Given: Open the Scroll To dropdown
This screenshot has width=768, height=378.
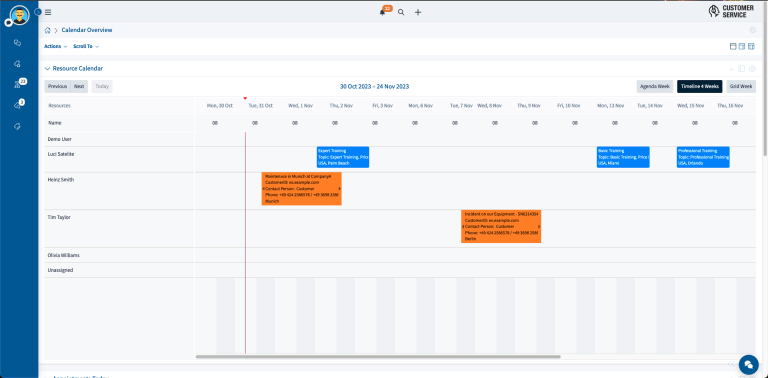Looking at the screenshot, I should 86,47.
